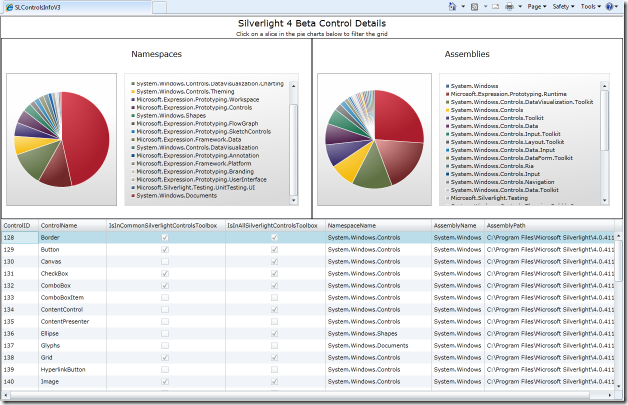Click the bright red slice in Assemblies pie
The height and width of the screenshot is (405, 628).
[x=397, y=116]
